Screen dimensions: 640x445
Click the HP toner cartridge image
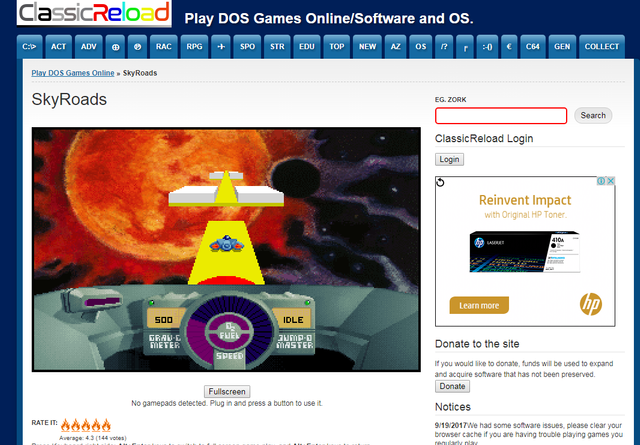click(x=524, y=251)
